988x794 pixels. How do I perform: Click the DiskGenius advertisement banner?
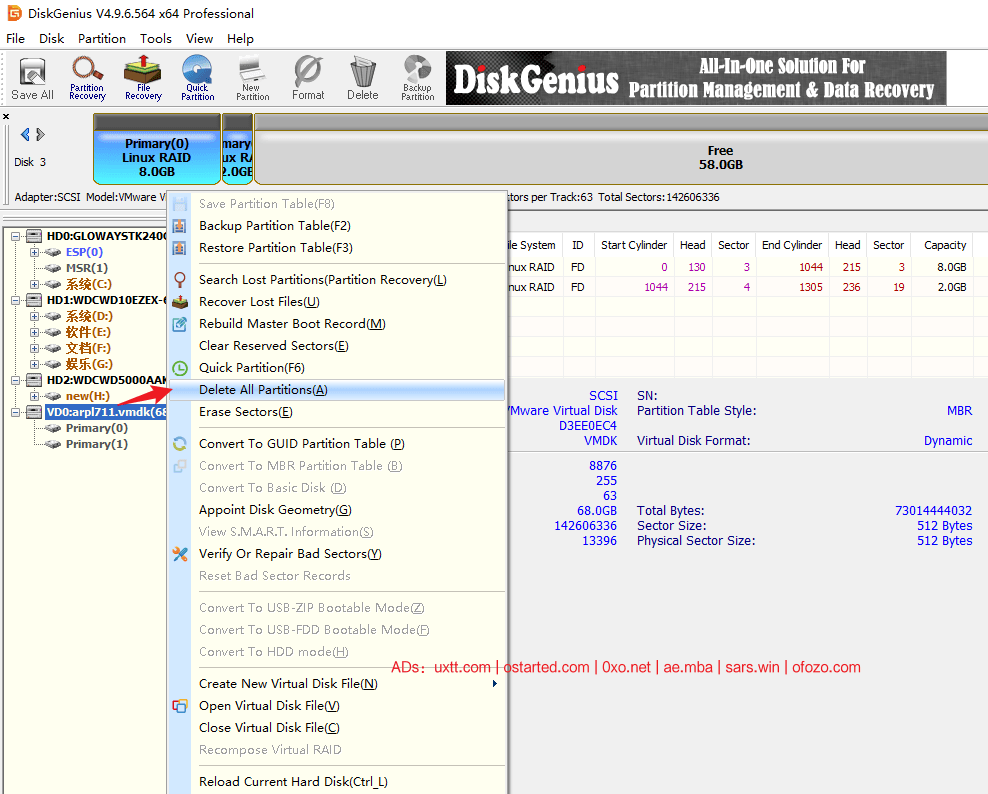tap(696, 78)
